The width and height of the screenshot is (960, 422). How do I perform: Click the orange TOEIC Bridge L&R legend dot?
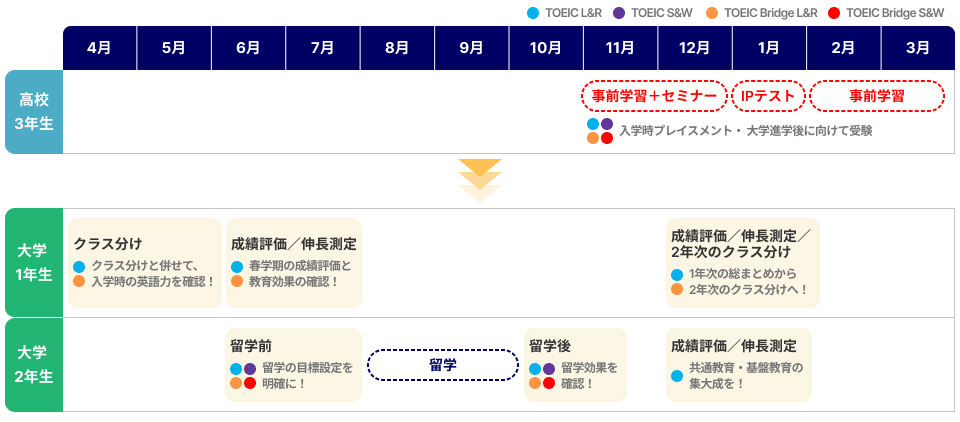click(x=712, y=13)
